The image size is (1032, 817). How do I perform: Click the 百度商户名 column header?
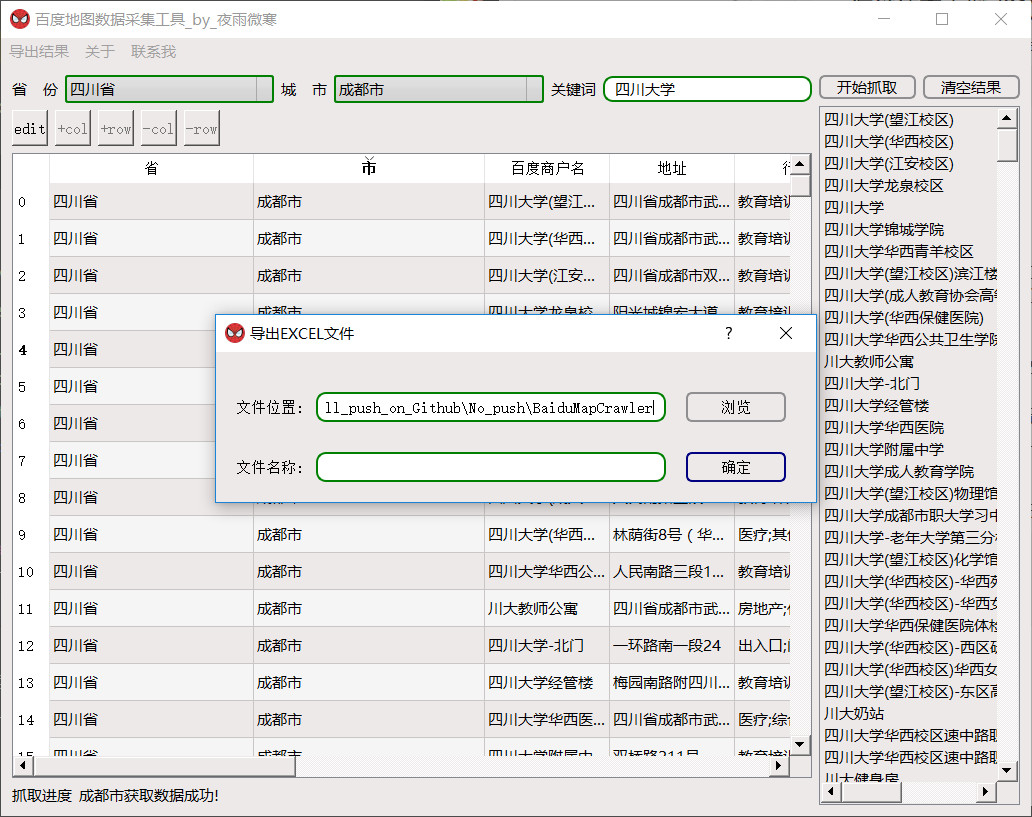click(x=547, y=169)
